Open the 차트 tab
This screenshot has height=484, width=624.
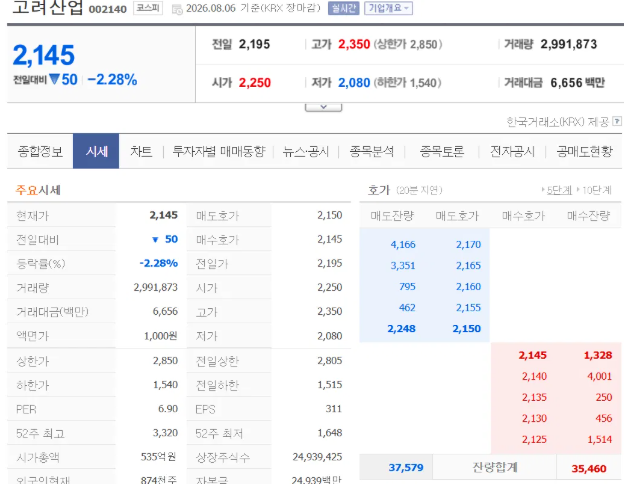click(x=141, y=151)
